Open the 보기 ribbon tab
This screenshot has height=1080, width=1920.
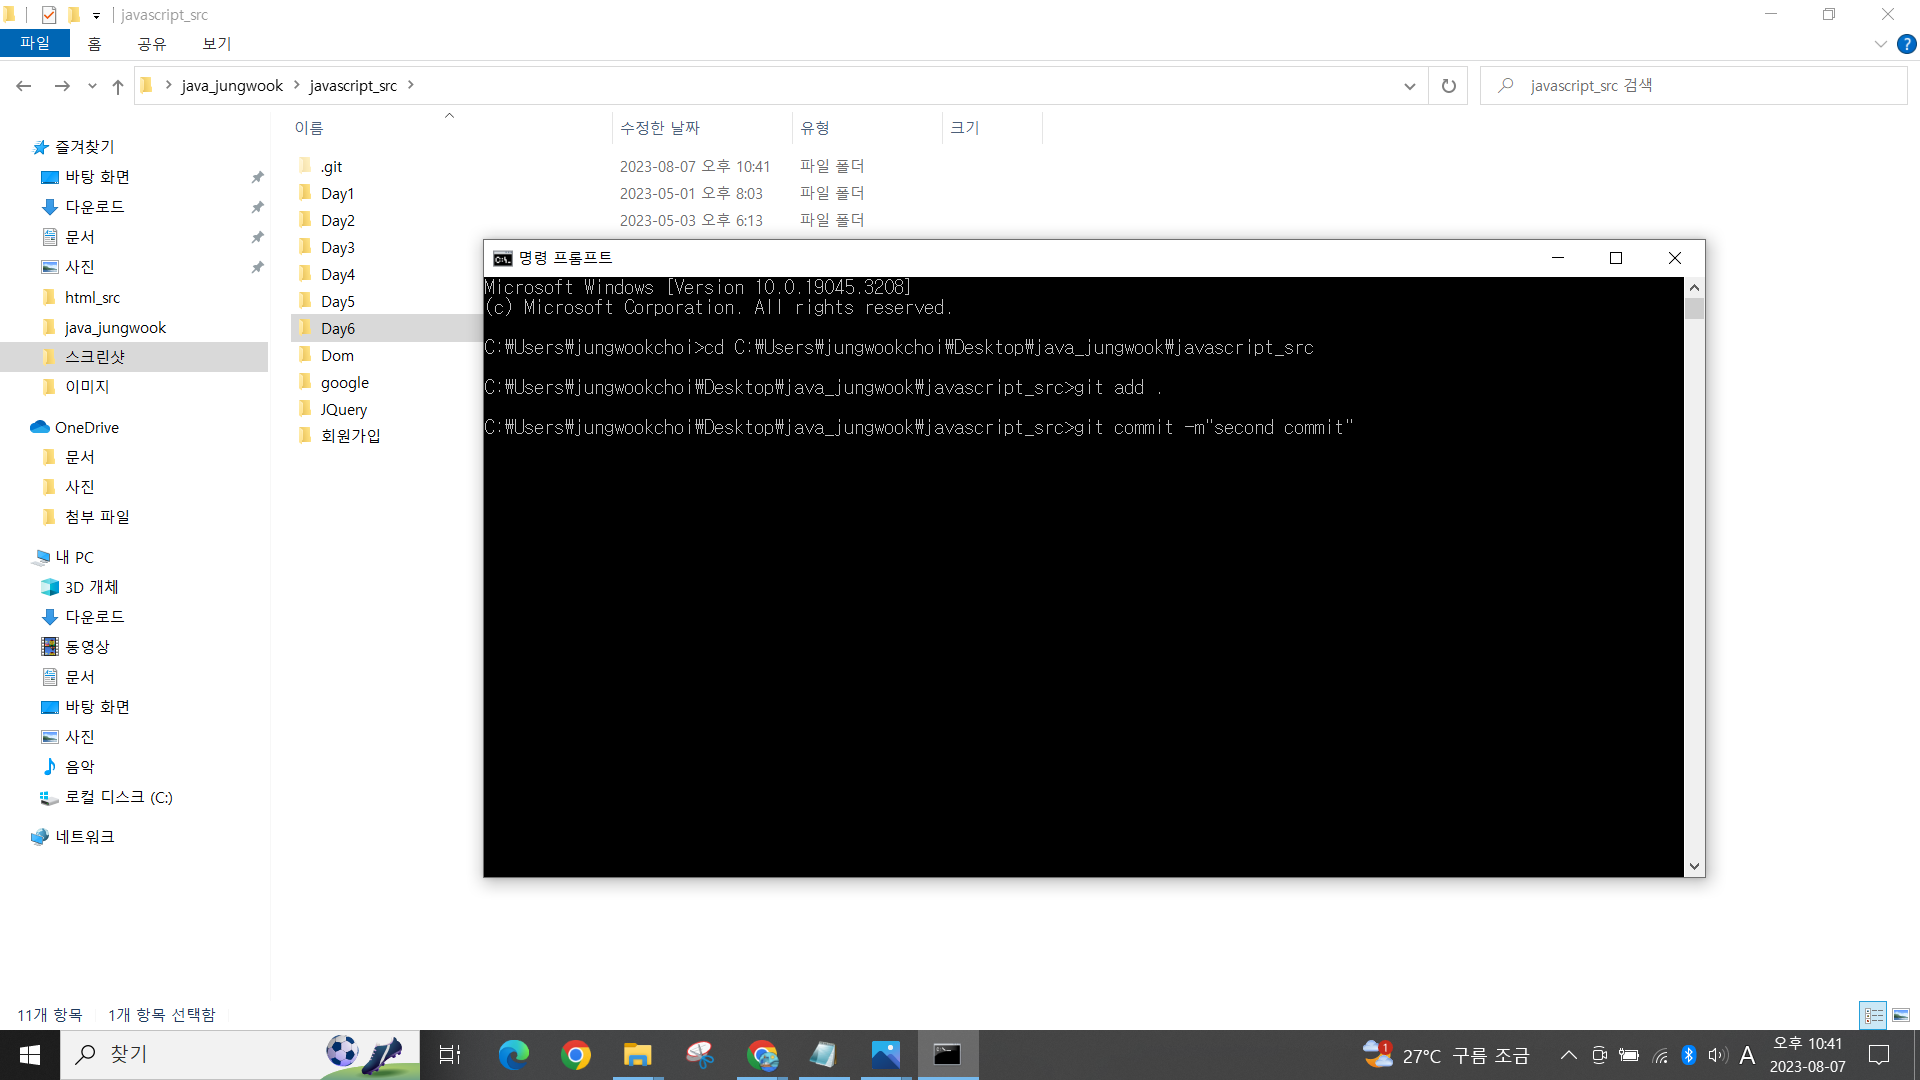[x=216, y=44]
